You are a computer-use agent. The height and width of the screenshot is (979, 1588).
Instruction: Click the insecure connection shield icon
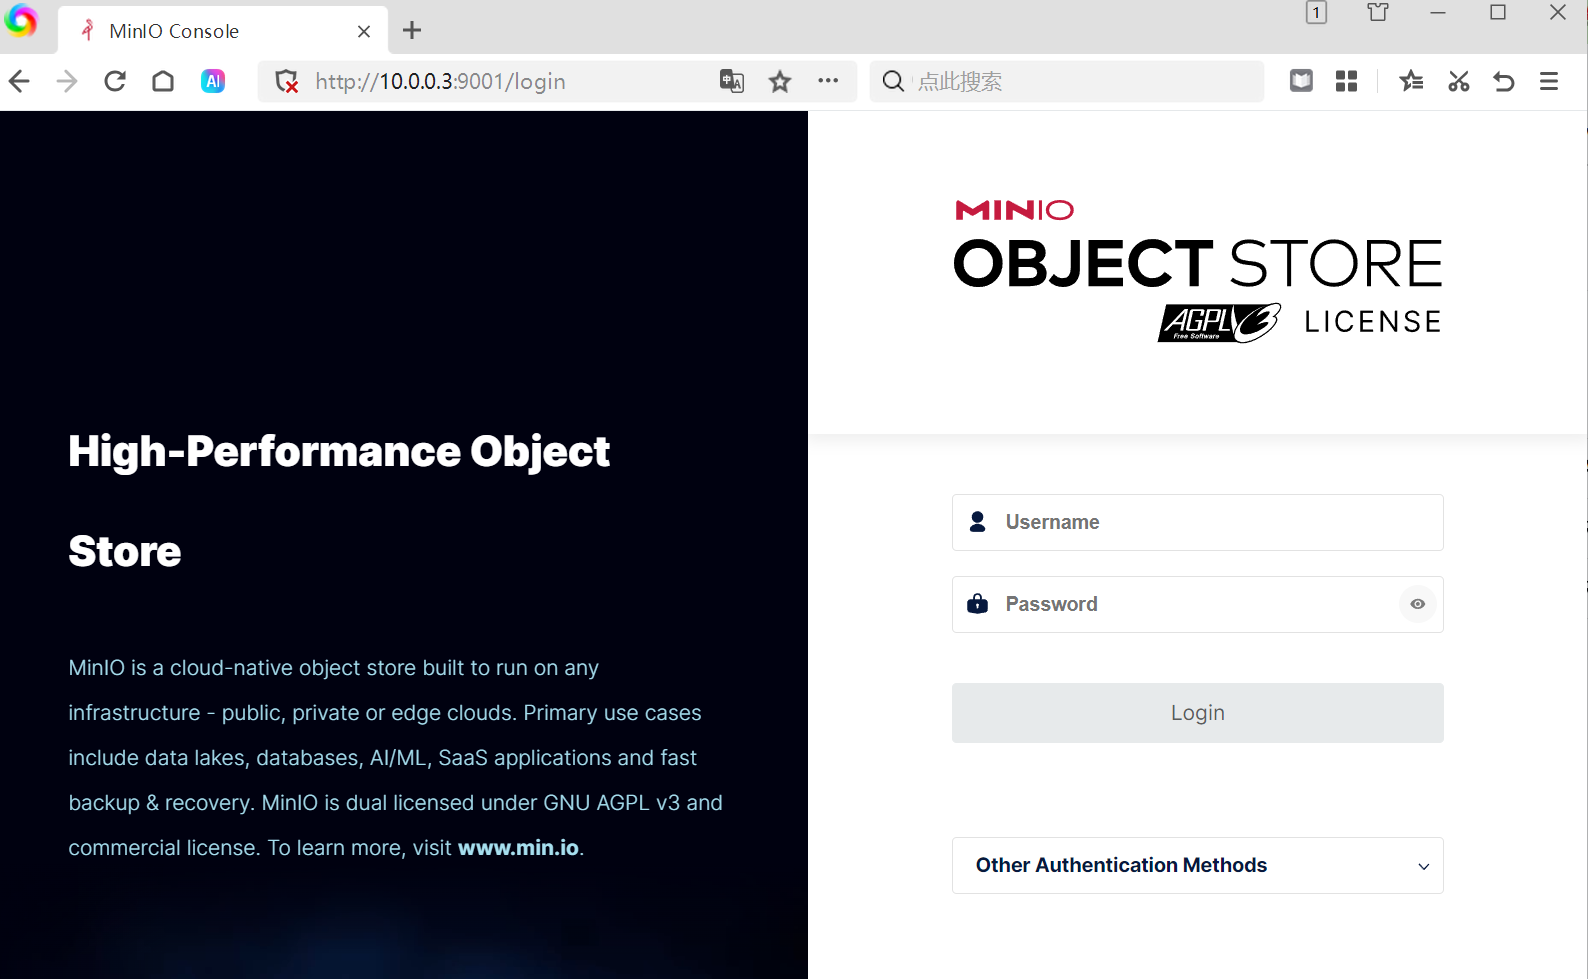287,81
